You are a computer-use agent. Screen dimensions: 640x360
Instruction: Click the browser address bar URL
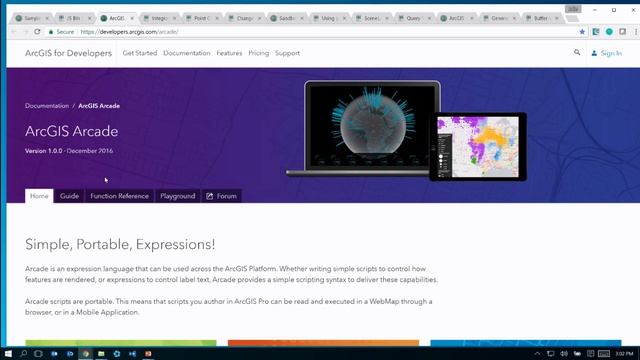point(129,31)
